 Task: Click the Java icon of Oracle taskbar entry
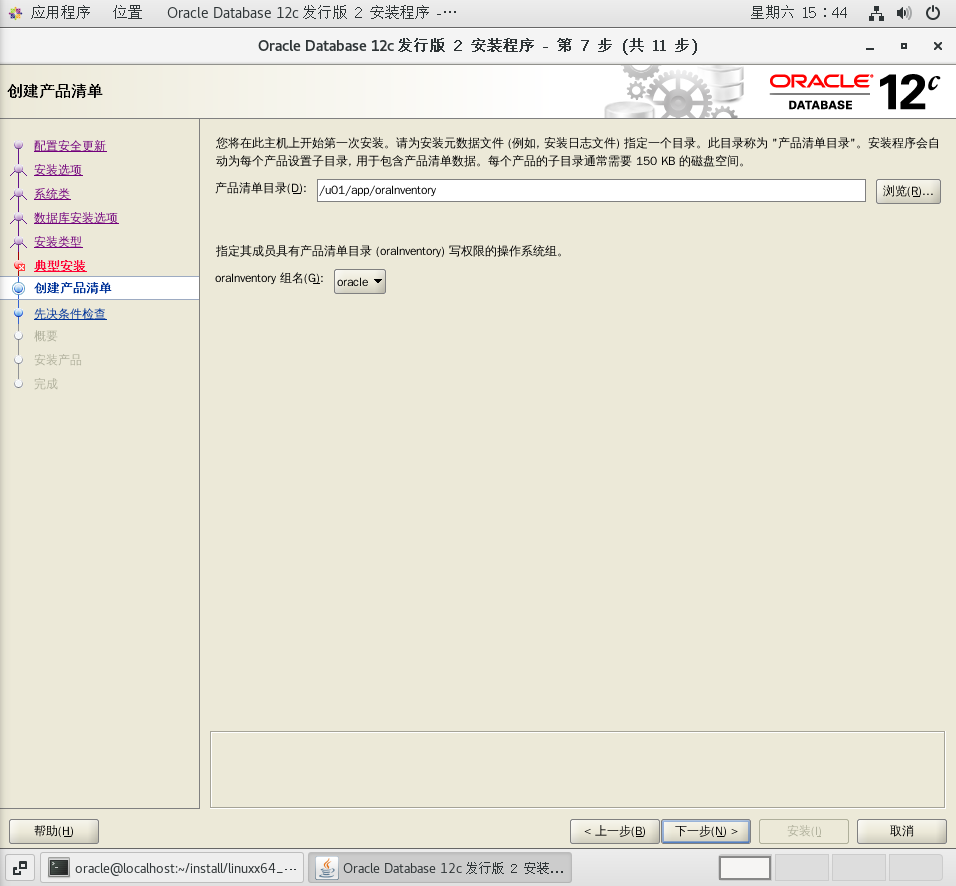click(327, 867)
